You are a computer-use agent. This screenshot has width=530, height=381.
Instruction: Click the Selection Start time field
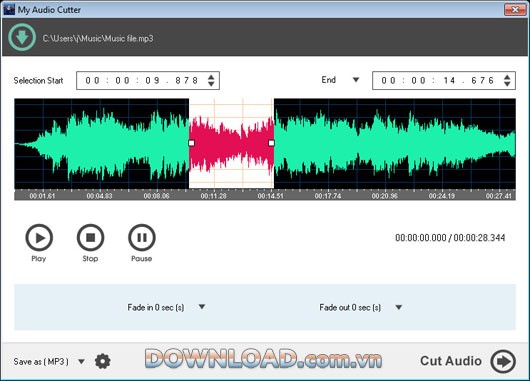[148, 80]
